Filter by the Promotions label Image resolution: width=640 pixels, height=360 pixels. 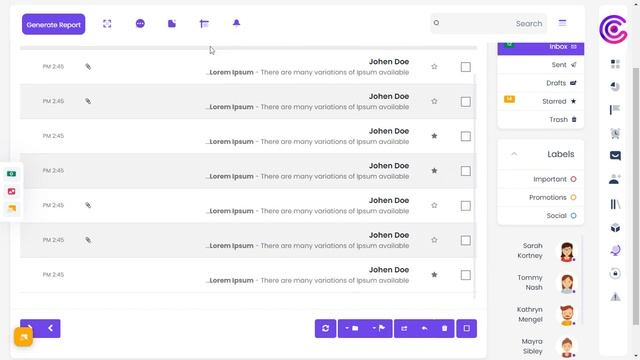pyautogui.click(x=547, y=198)
